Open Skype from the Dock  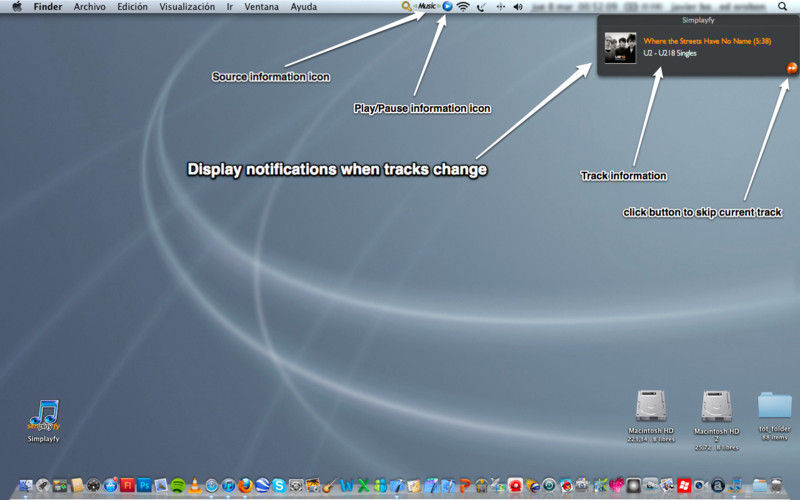click(278, 486)
